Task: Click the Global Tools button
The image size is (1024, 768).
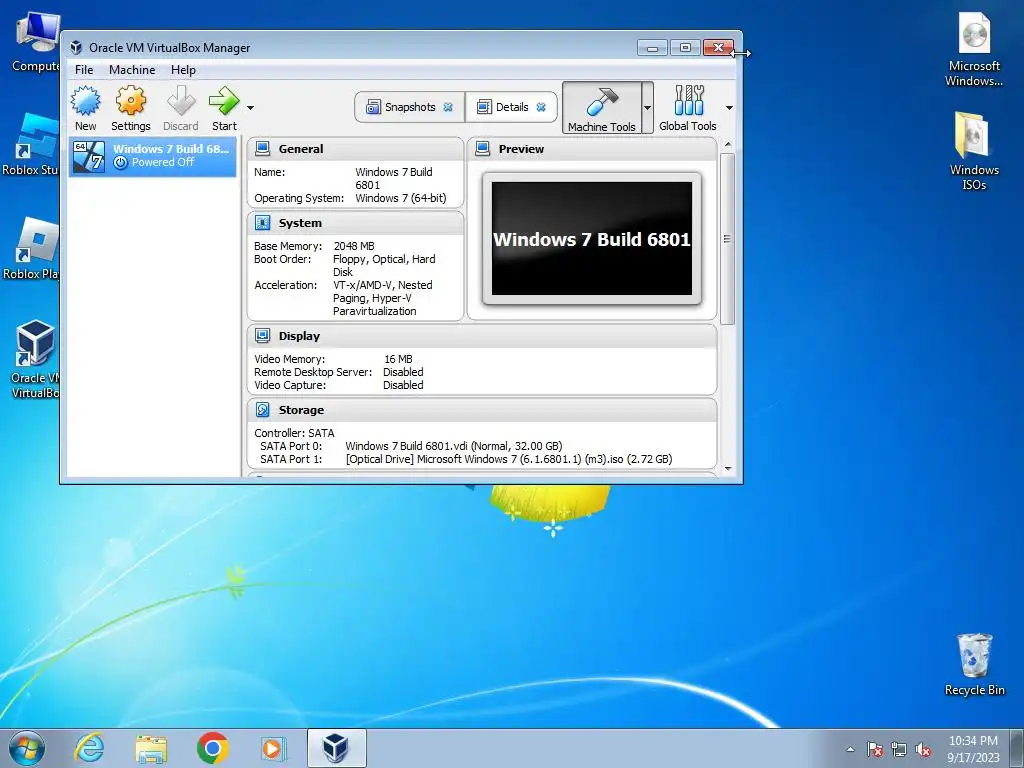Action: [x=688, y=108]
